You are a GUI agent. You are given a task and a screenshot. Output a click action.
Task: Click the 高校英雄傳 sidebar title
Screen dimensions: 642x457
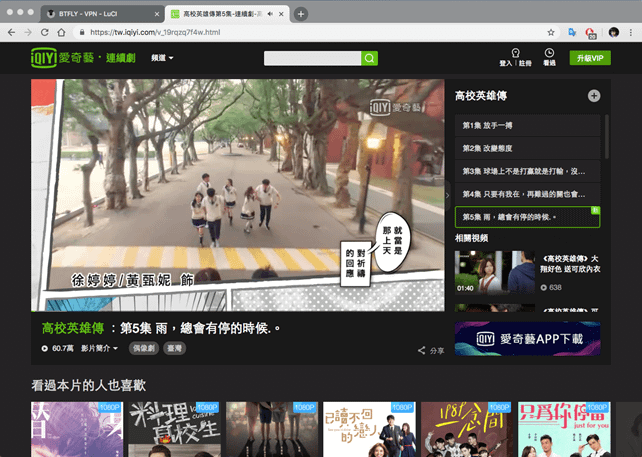[x=481, y=96]
